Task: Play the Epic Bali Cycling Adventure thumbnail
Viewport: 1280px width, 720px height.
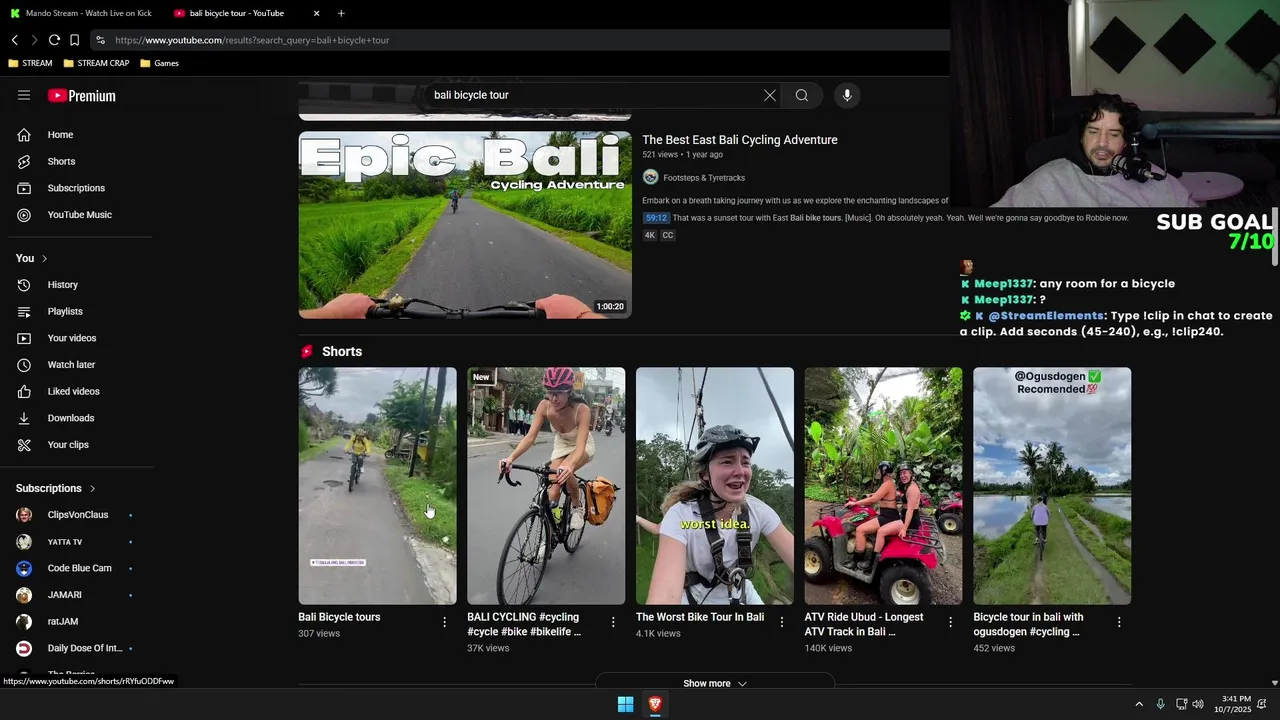Action: (x=465, y=225)
